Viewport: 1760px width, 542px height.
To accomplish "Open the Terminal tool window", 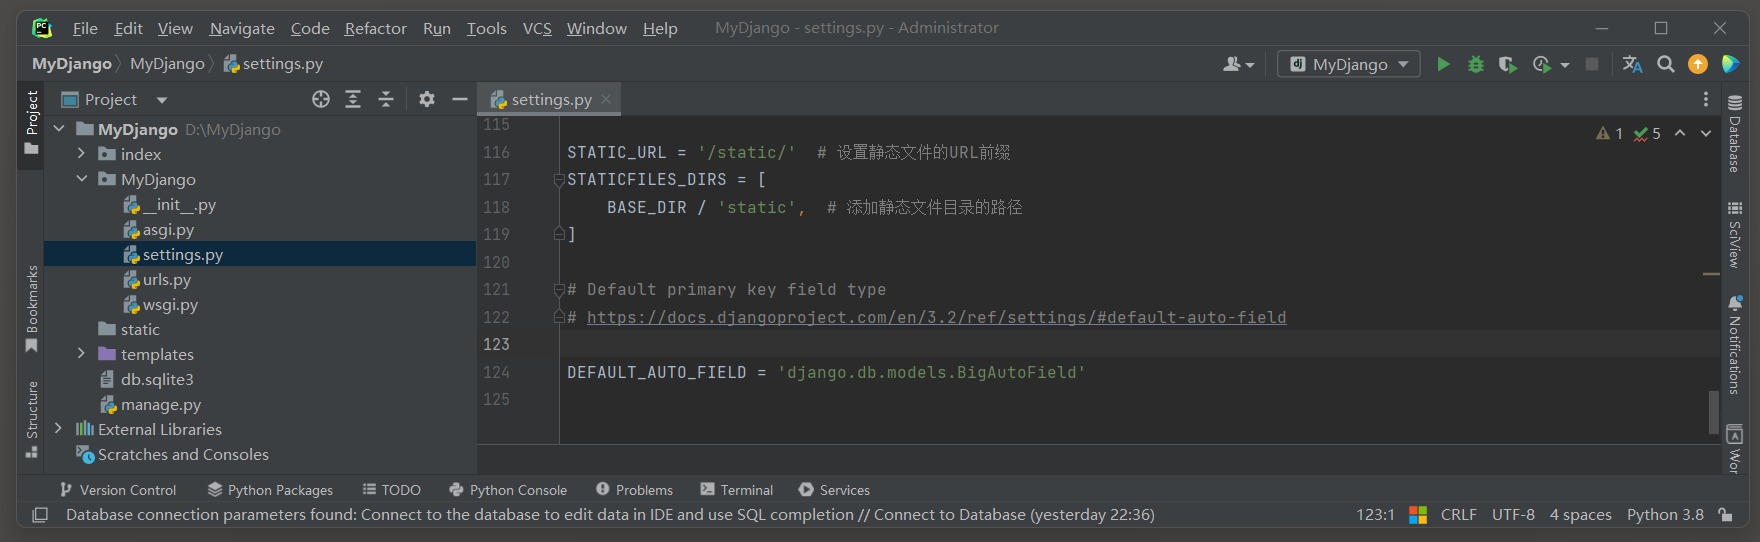I will [x=737, y=490].
